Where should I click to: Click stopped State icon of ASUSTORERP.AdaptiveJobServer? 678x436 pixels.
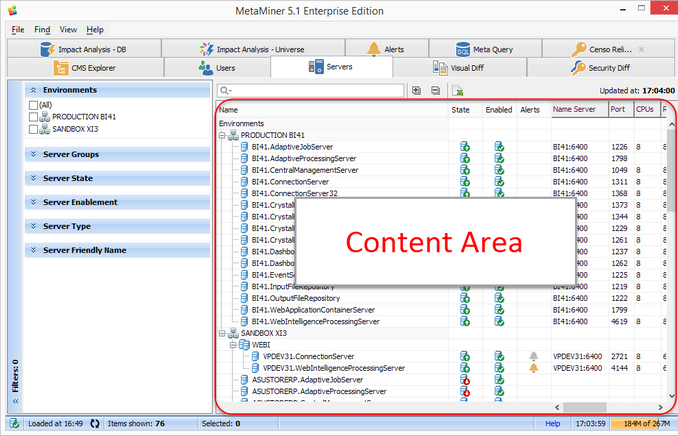465,380
